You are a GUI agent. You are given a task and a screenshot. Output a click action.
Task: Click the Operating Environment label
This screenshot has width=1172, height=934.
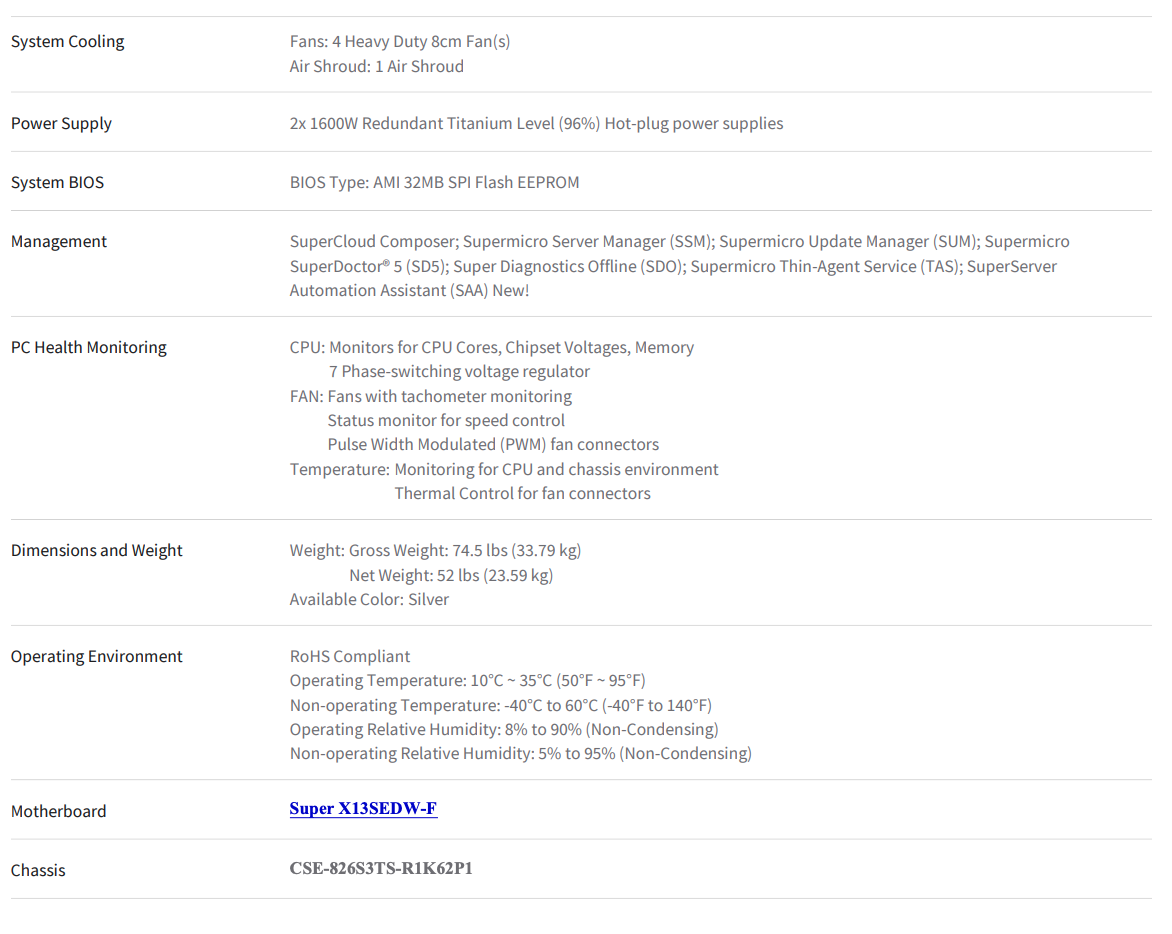pos(96,656)
